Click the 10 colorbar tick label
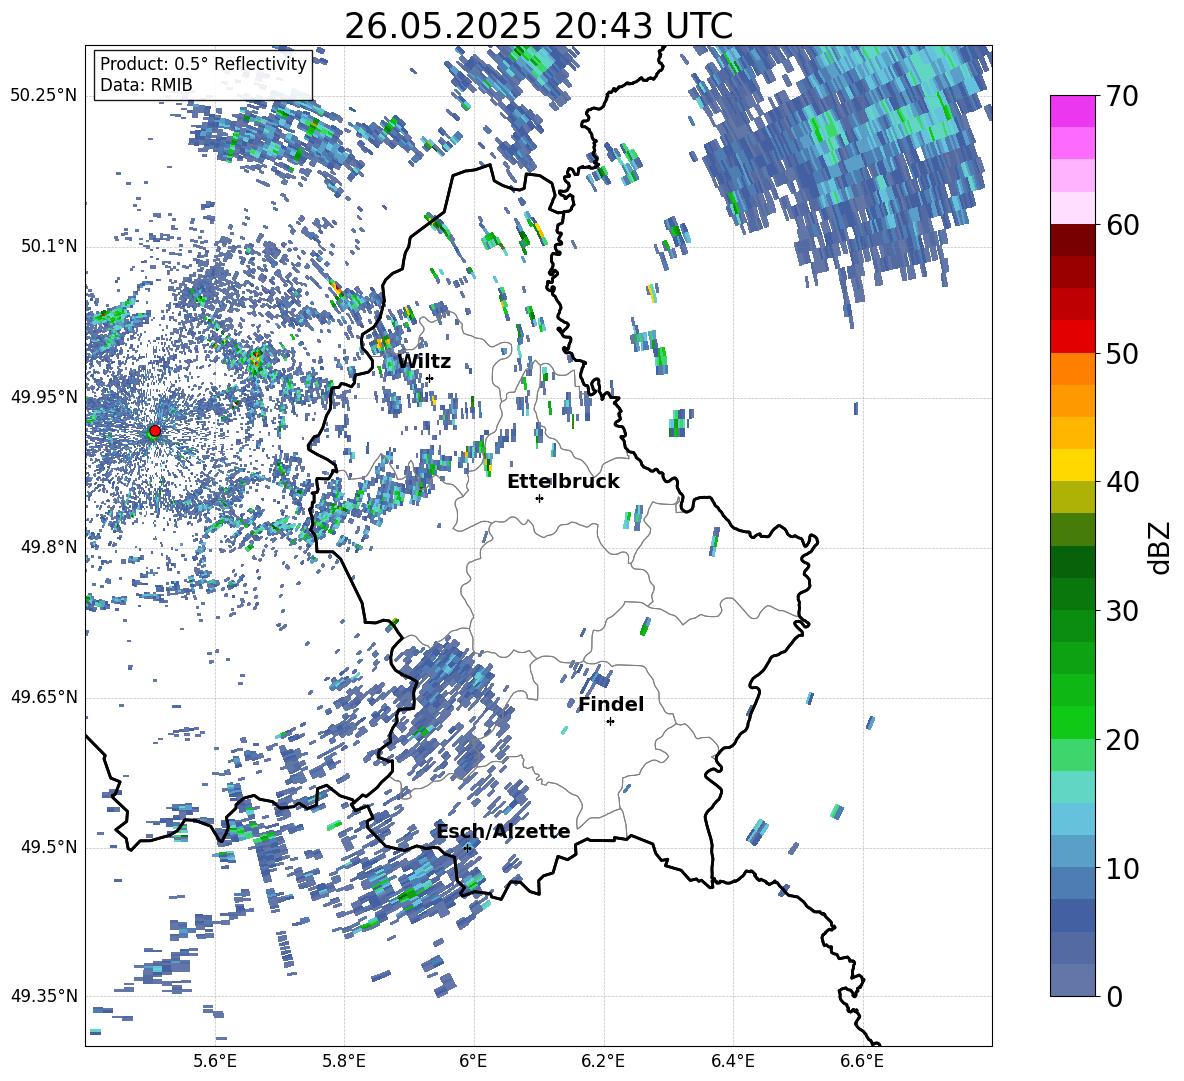Image resolution: width=1184 pixels, height=1081 pixels. 1122,868
